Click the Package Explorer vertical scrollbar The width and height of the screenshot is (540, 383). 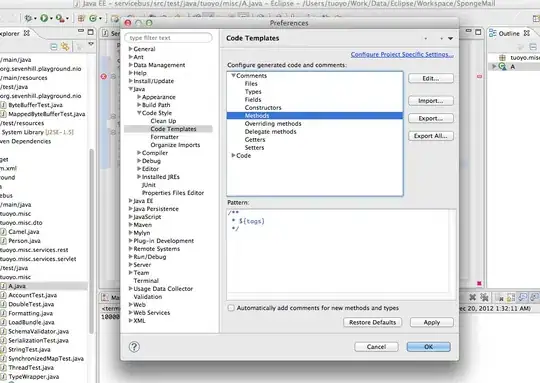click(x=91, y=241)
